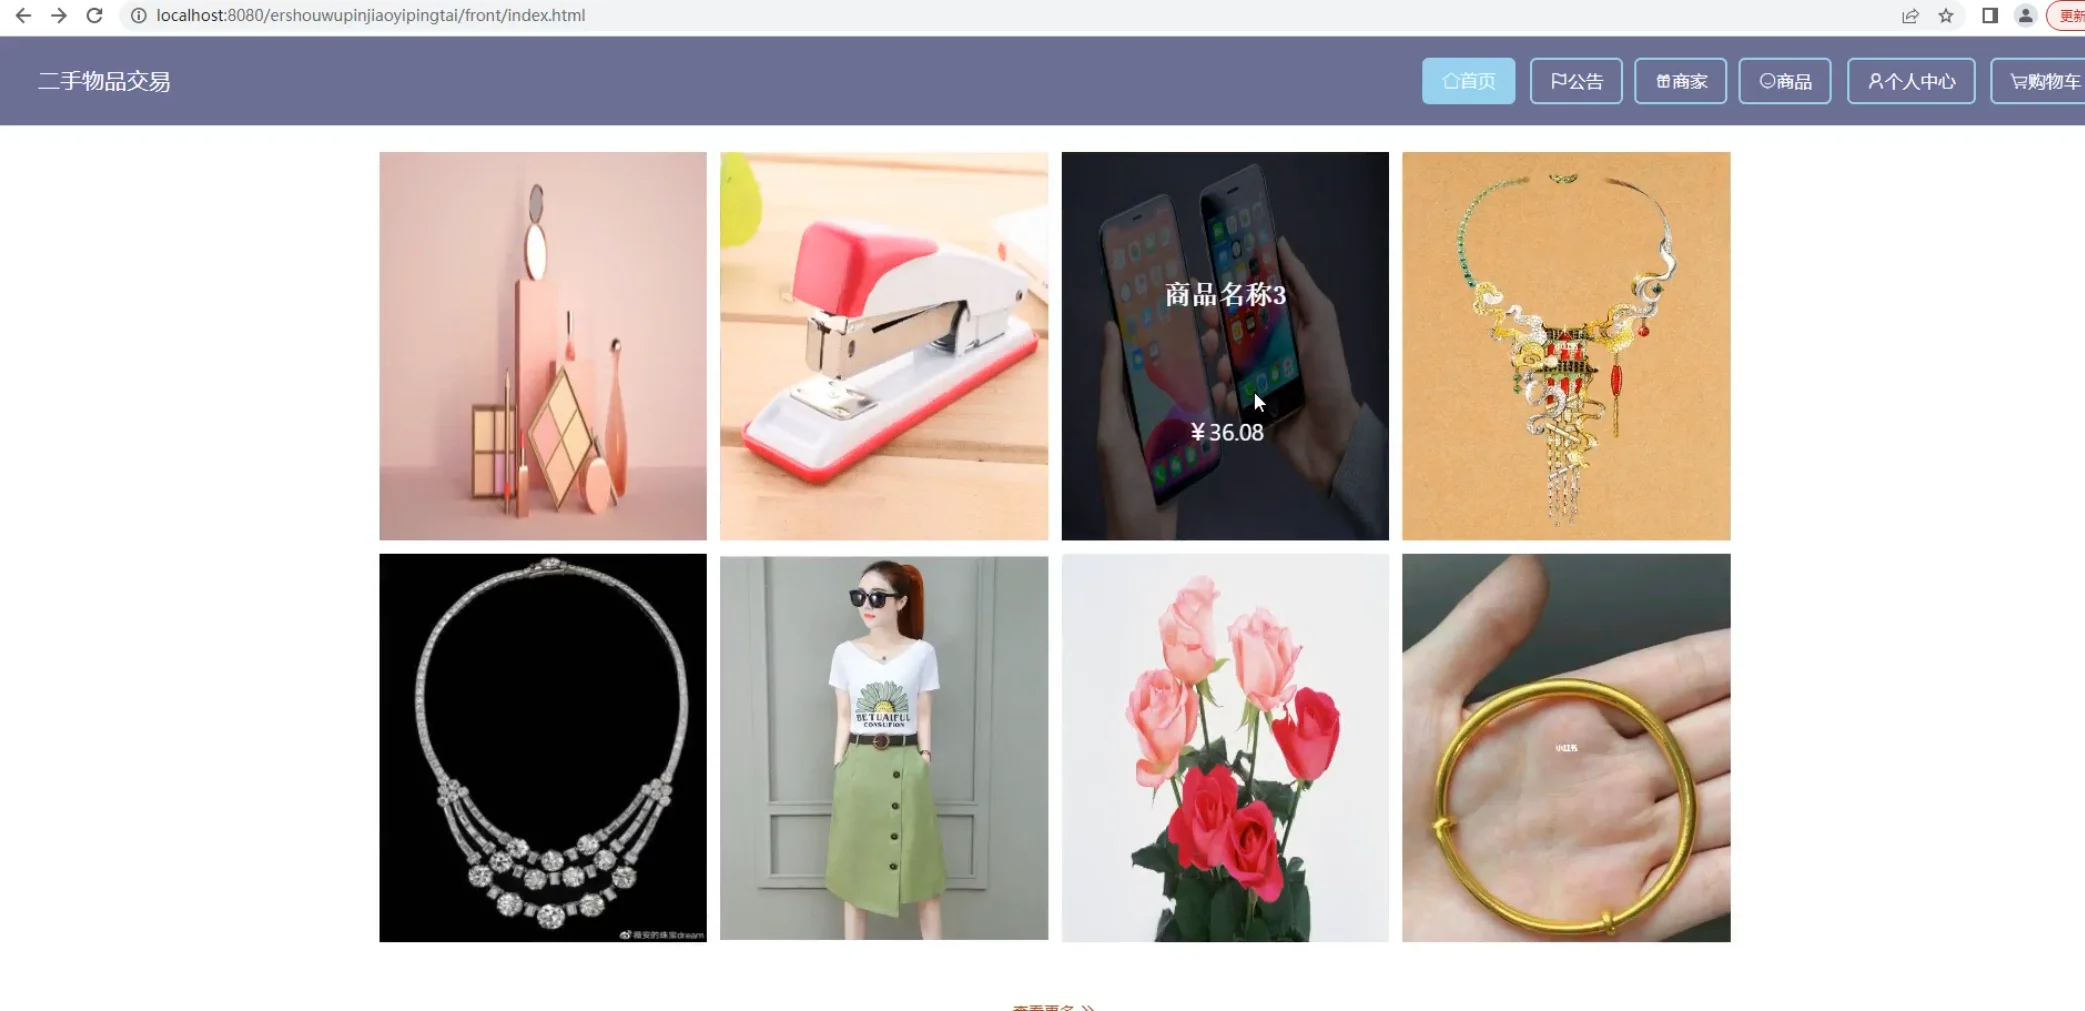
Task: Click the ¥36.08 price label
Action: 1227,432
